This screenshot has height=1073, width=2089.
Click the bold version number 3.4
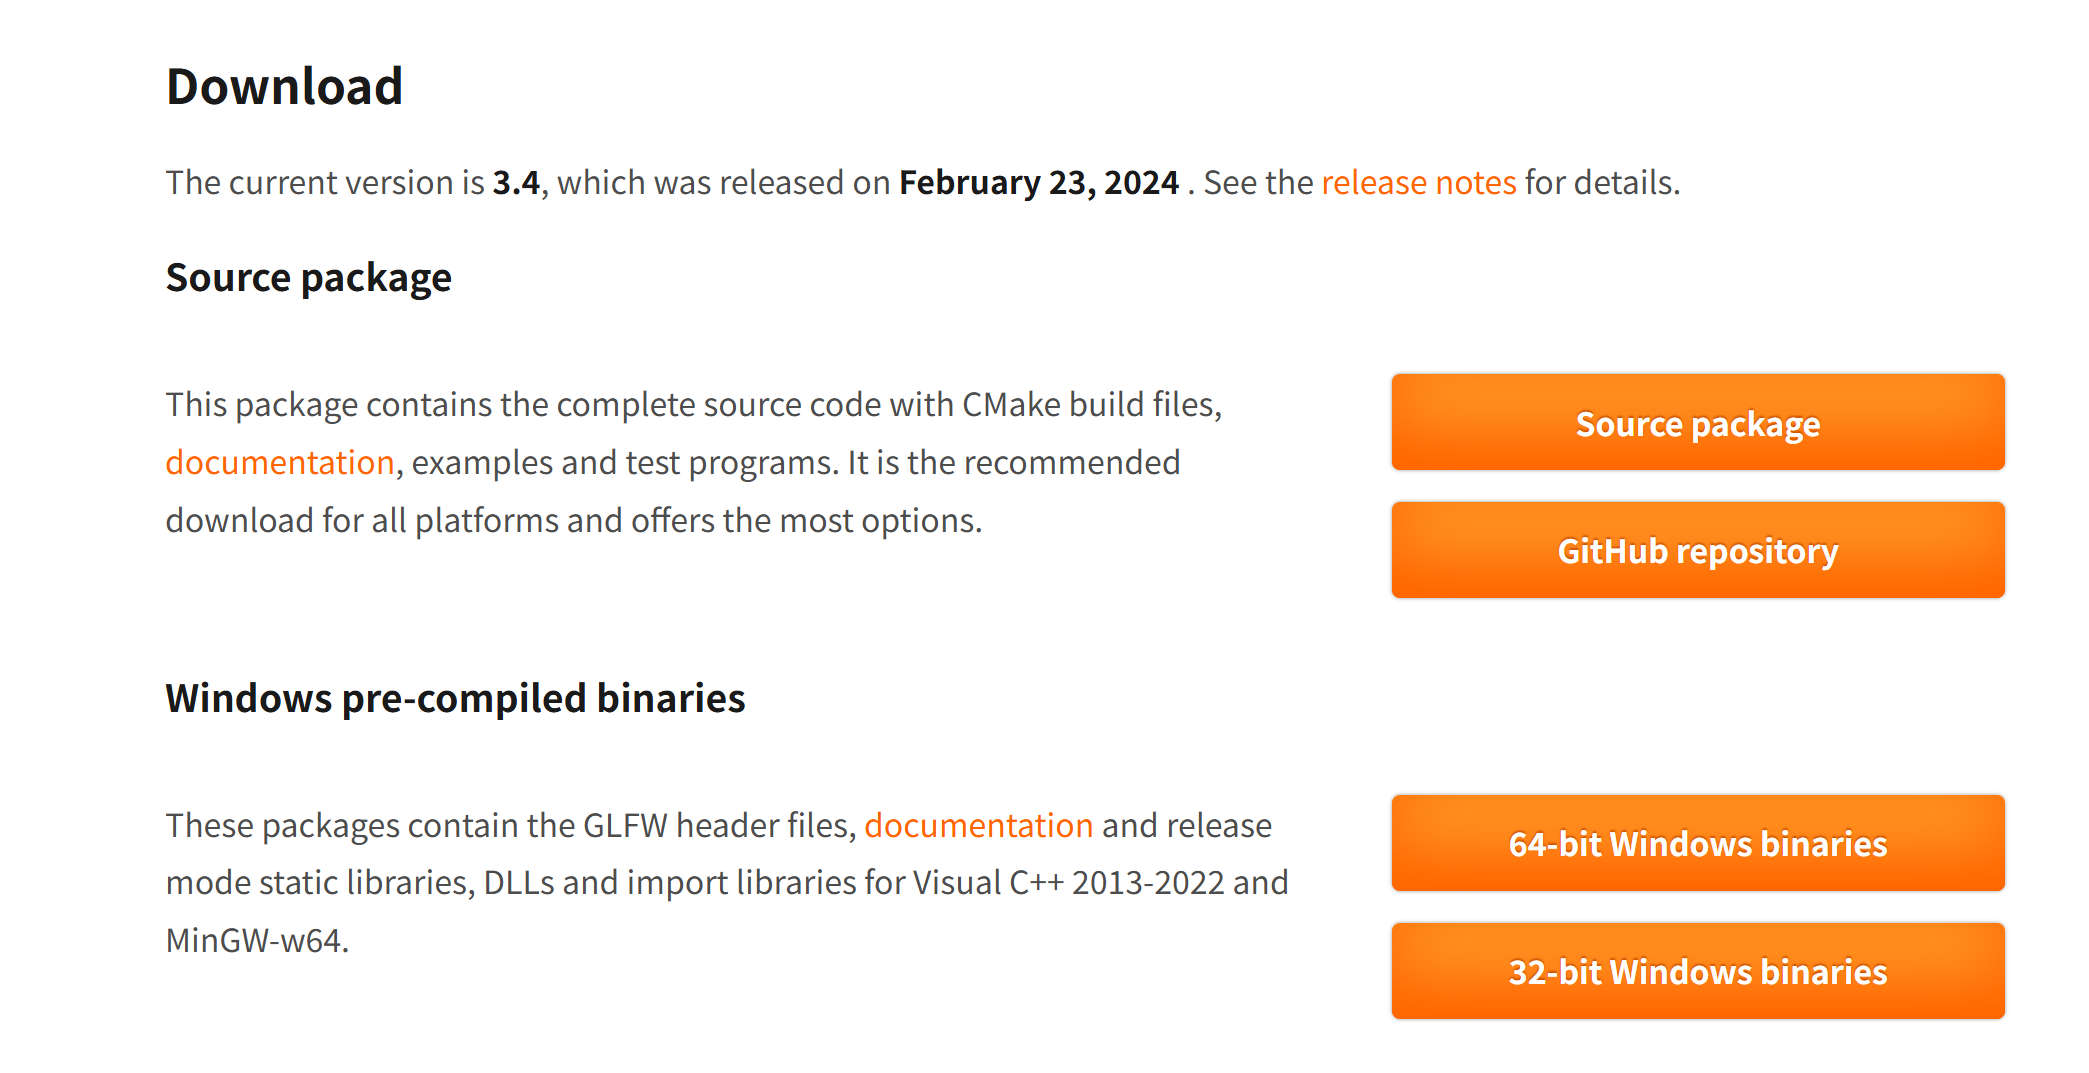(x=516, y=183)
